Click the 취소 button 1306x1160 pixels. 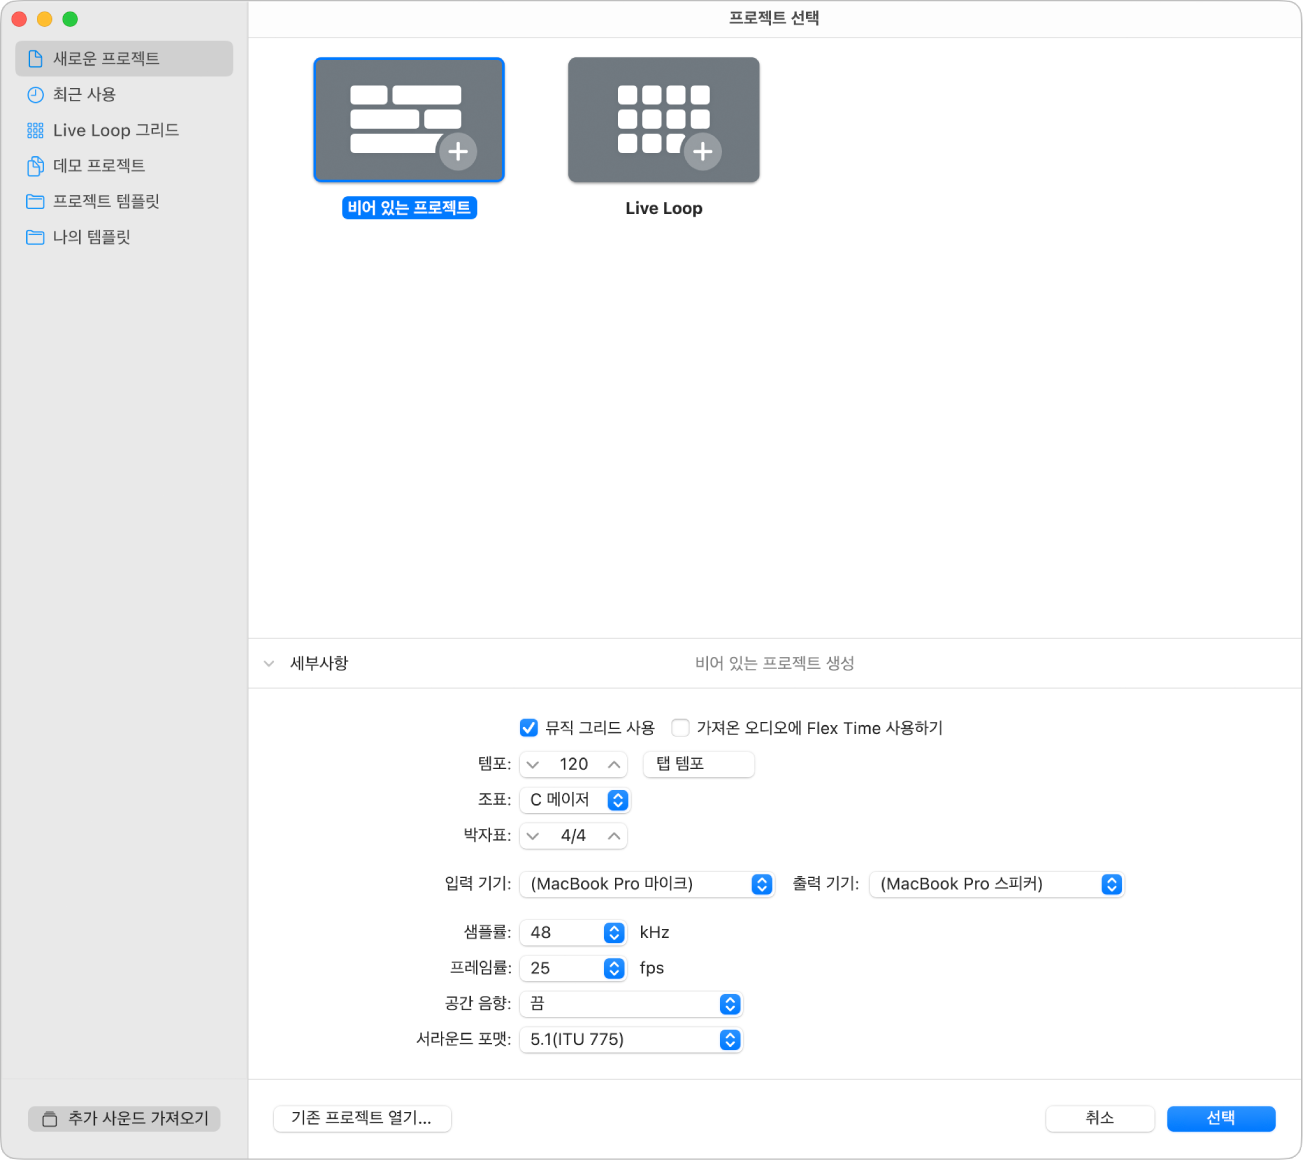click(x=1100, y=1118)
